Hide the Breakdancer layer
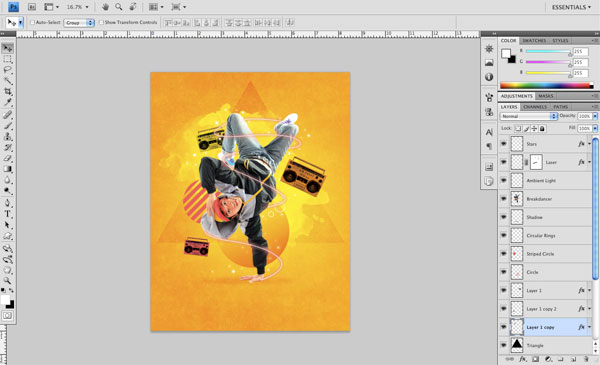Image resolution: width=600 pixels, height=365 pixels. point(504,199)
